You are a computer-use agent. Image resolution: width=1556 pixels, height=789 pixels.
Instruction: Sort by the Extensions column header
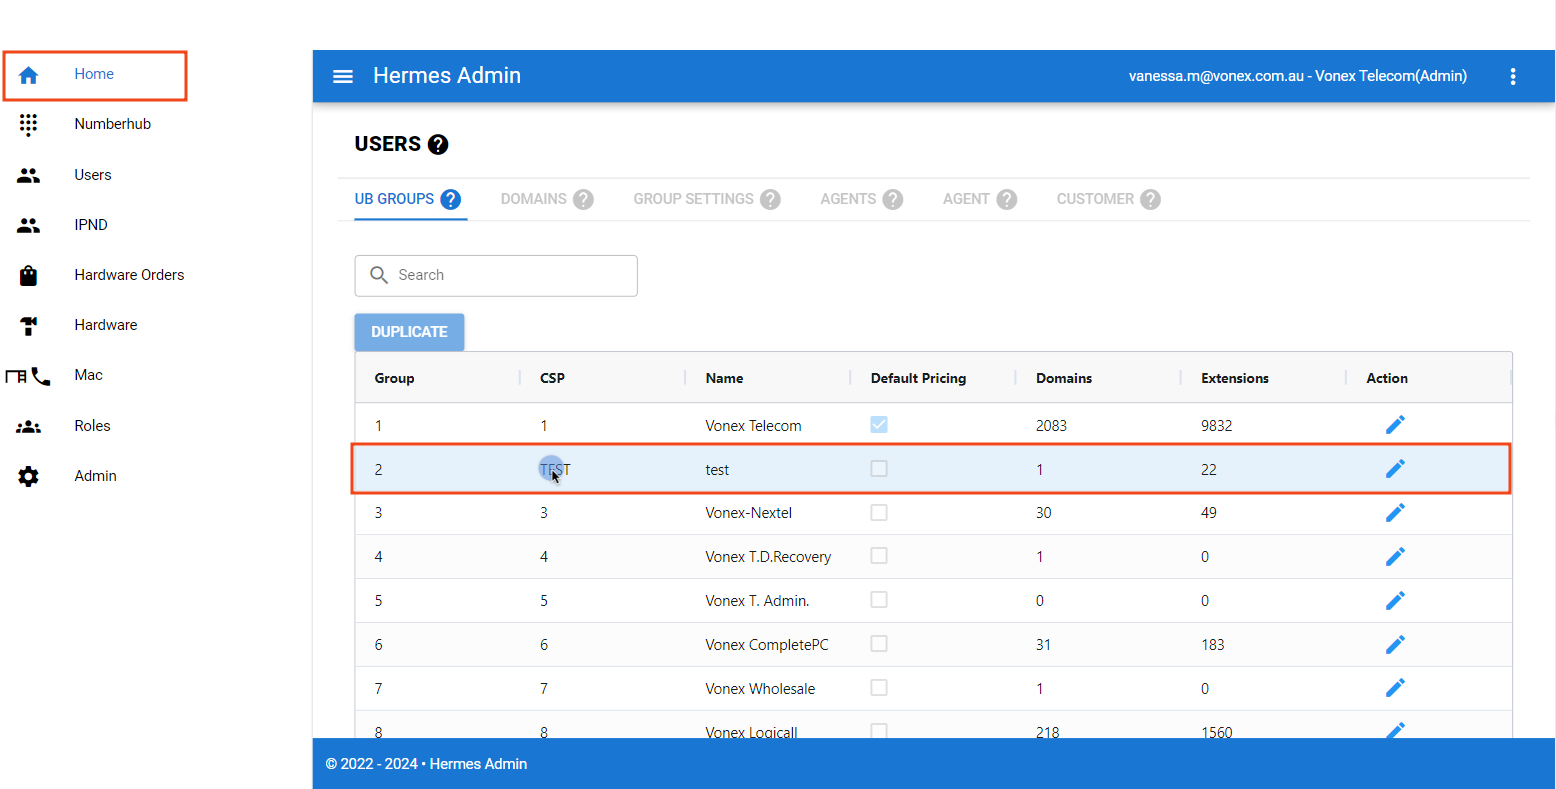(x=1234, y=378)
